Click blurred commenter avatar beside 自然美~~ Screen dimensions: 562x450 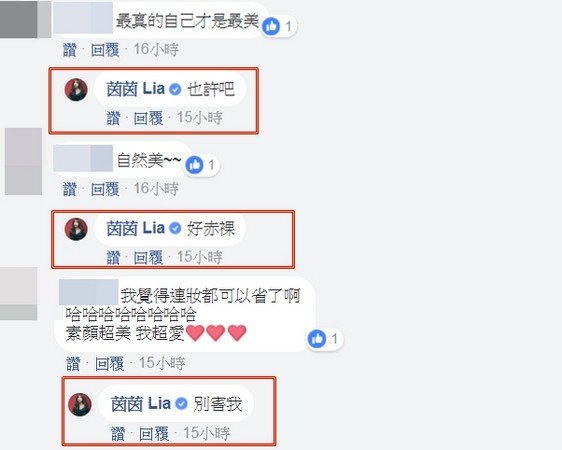tap(23, 162)
